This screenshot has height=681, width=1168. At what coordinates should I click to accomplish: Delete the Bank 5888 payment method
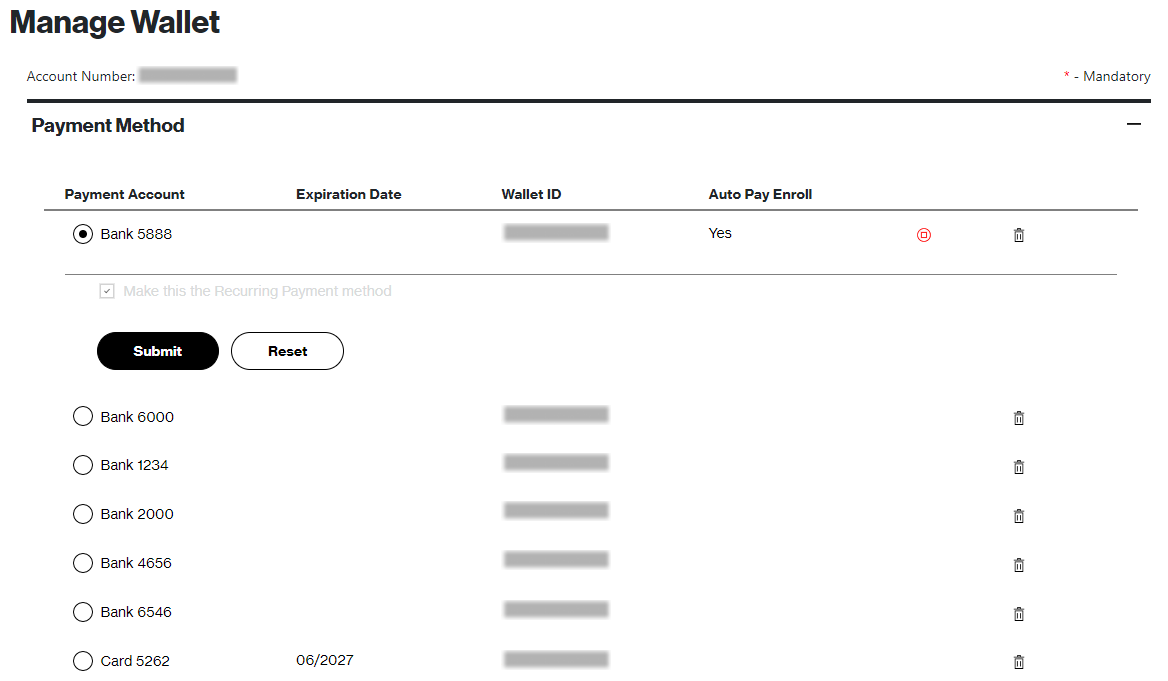point(1019,234)
